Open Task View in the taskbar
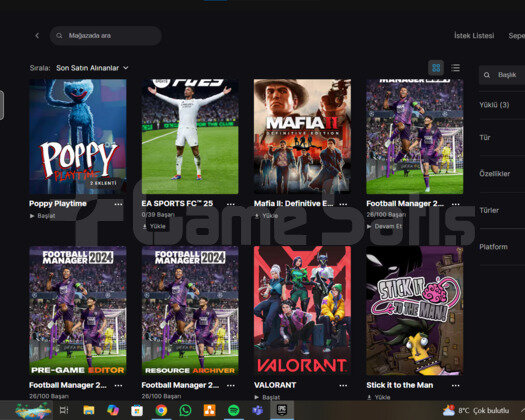This screenshot has width=525, height=420. coord(64,410)
